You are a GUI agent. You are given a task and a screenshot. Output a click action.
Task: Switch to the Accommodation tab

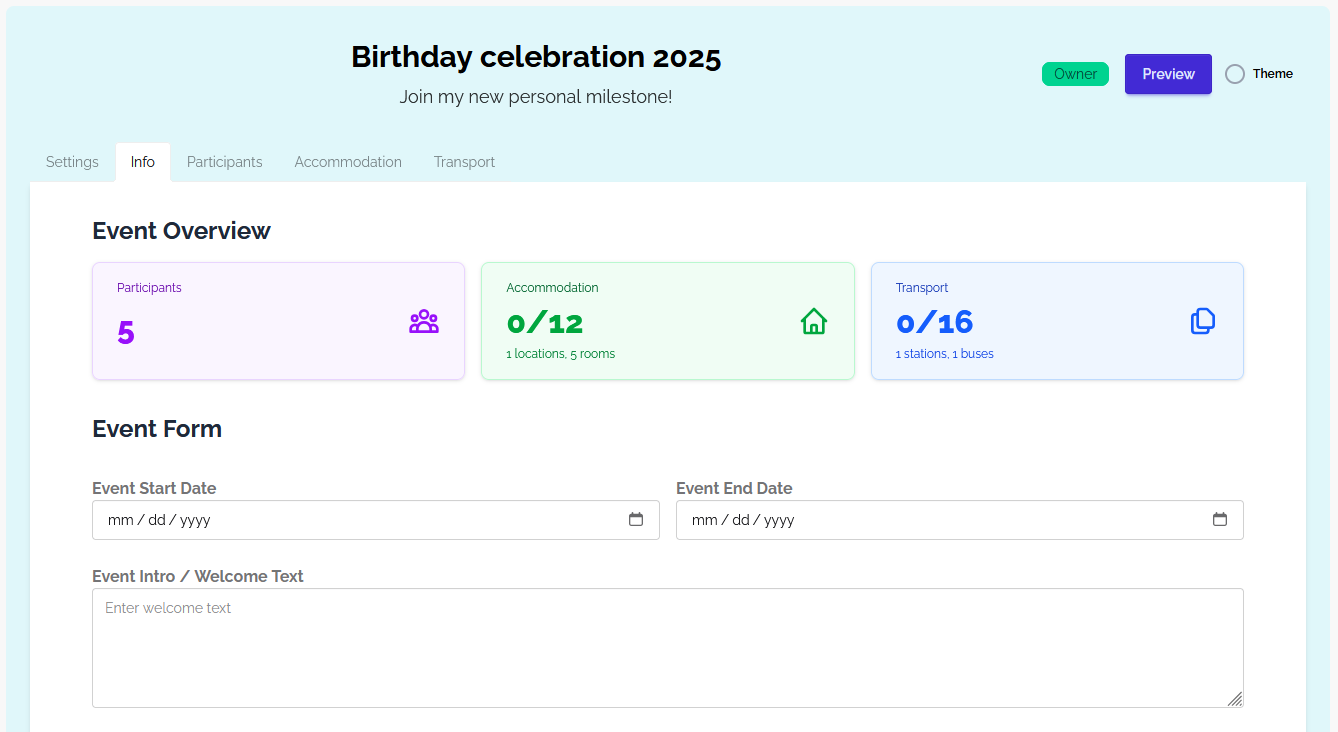[x=347, y=161]
